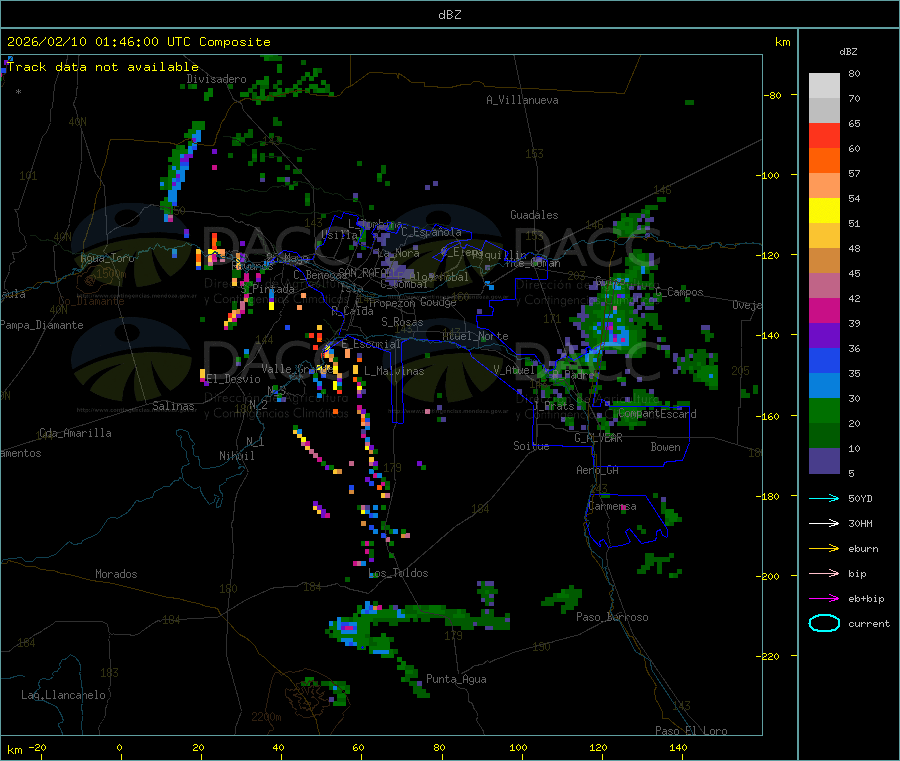
Task: Click the pink bip arrow in legend
Action: pos(824,573)
